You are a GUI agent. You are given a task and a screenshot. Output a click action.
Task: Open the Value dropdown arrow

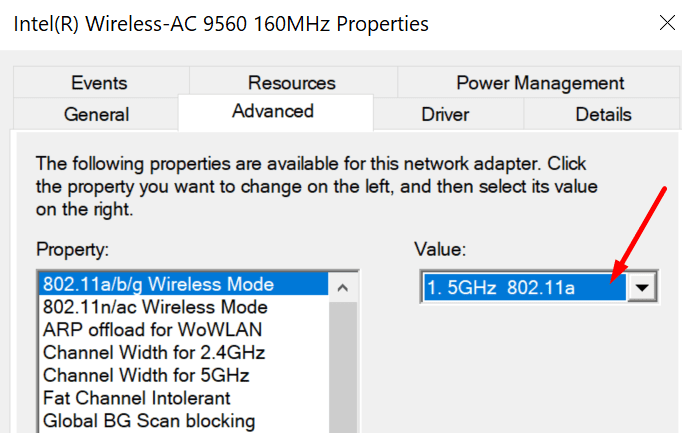pos(643,288)
